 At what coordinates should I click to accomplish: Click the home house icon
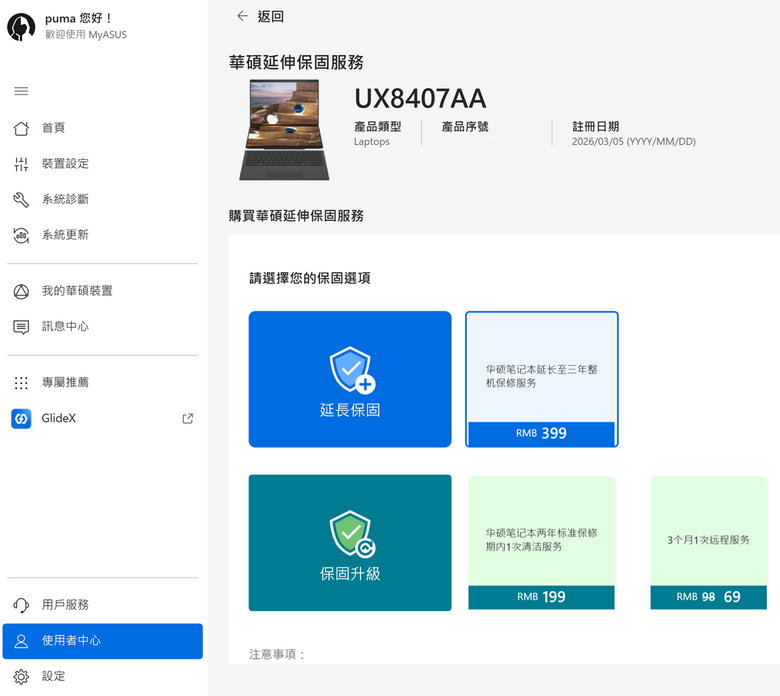(x=21, y=128)
